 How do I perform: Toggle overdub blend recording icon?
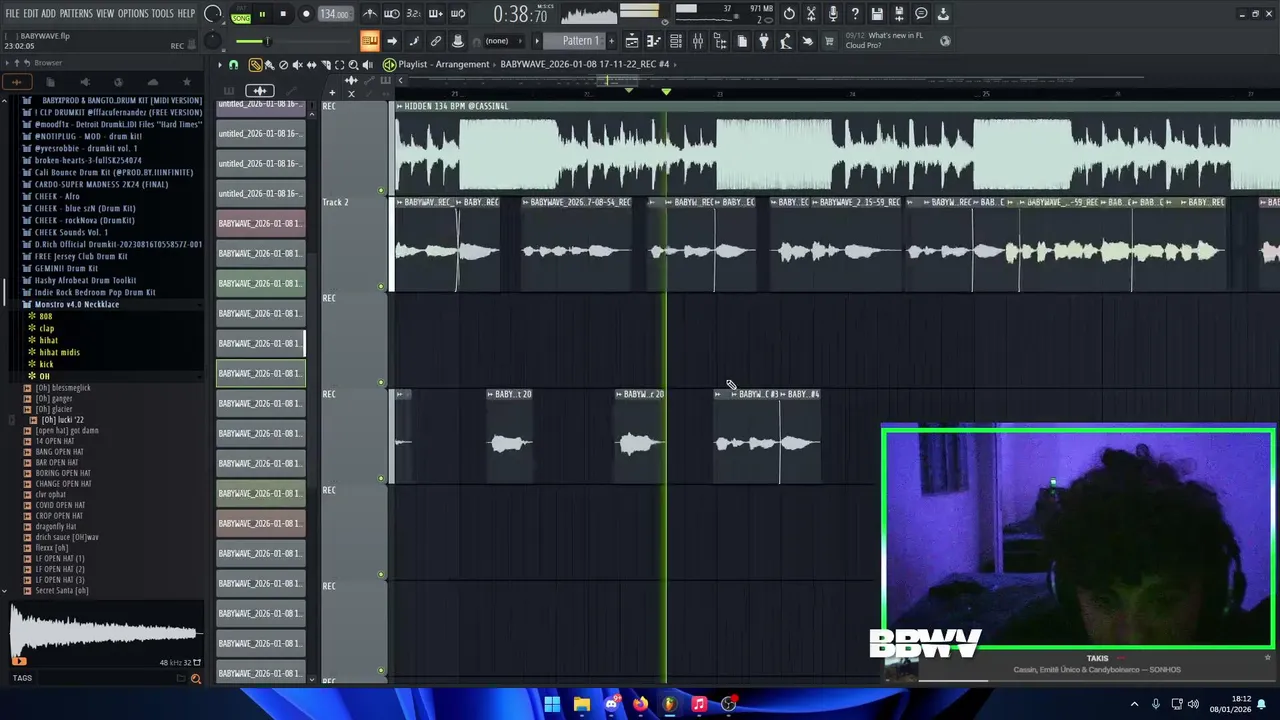point(436,14)
